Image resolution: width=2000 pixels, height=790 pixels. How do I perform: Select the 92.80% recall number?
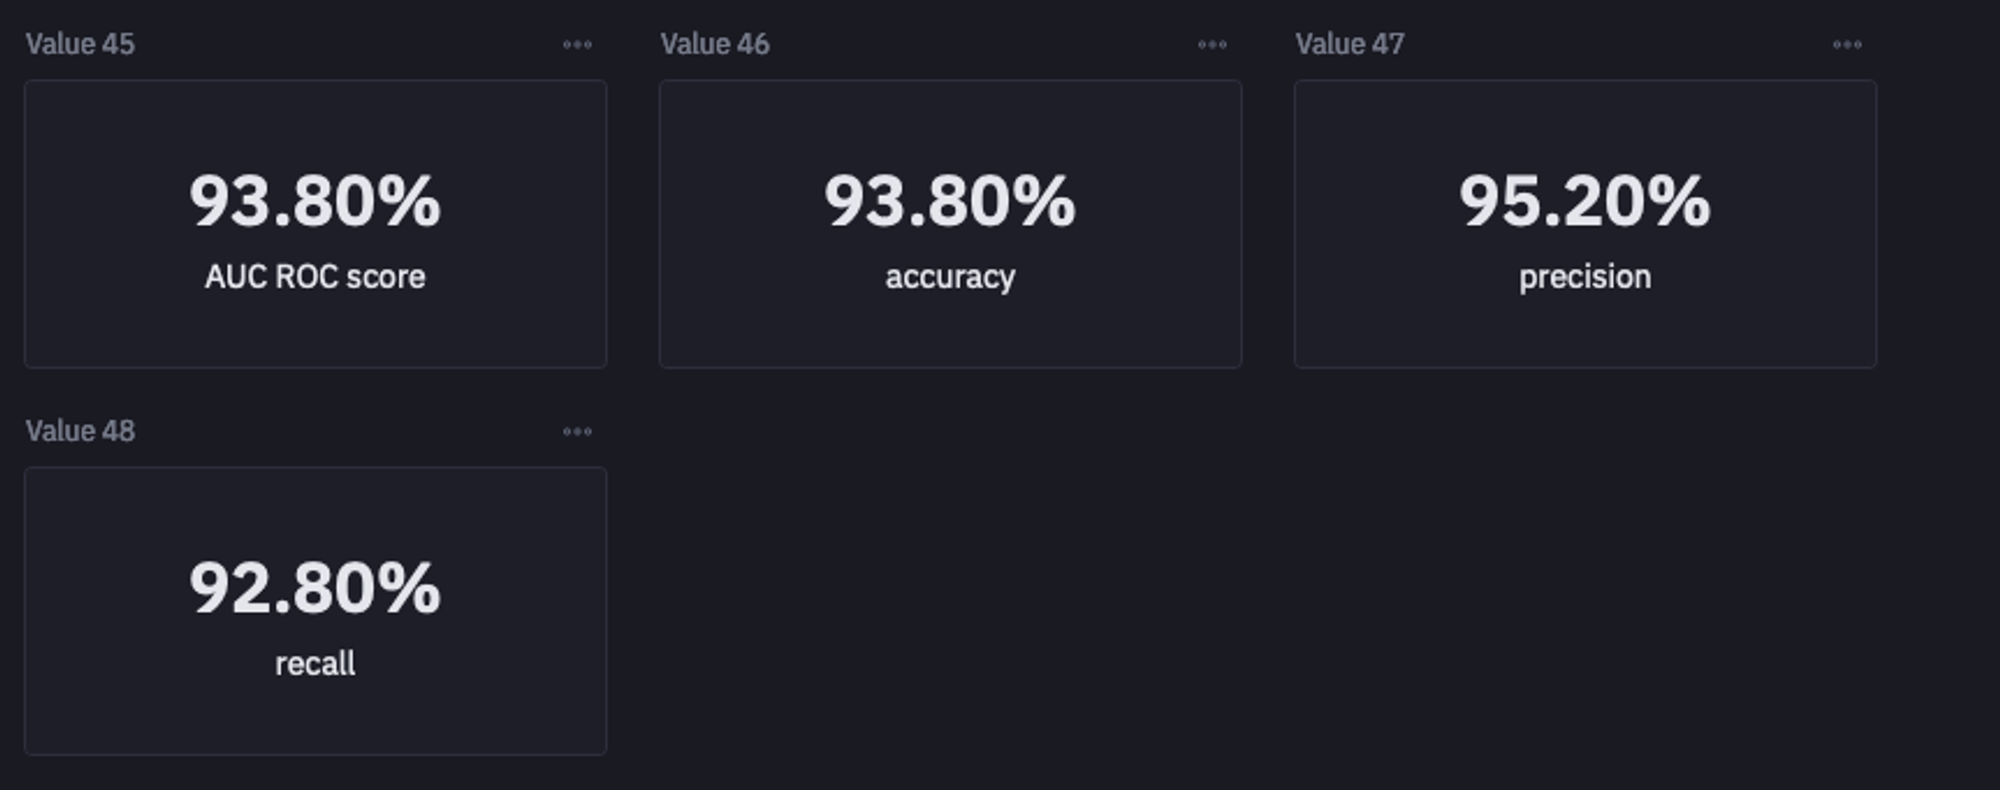click(x=315, y=588)
